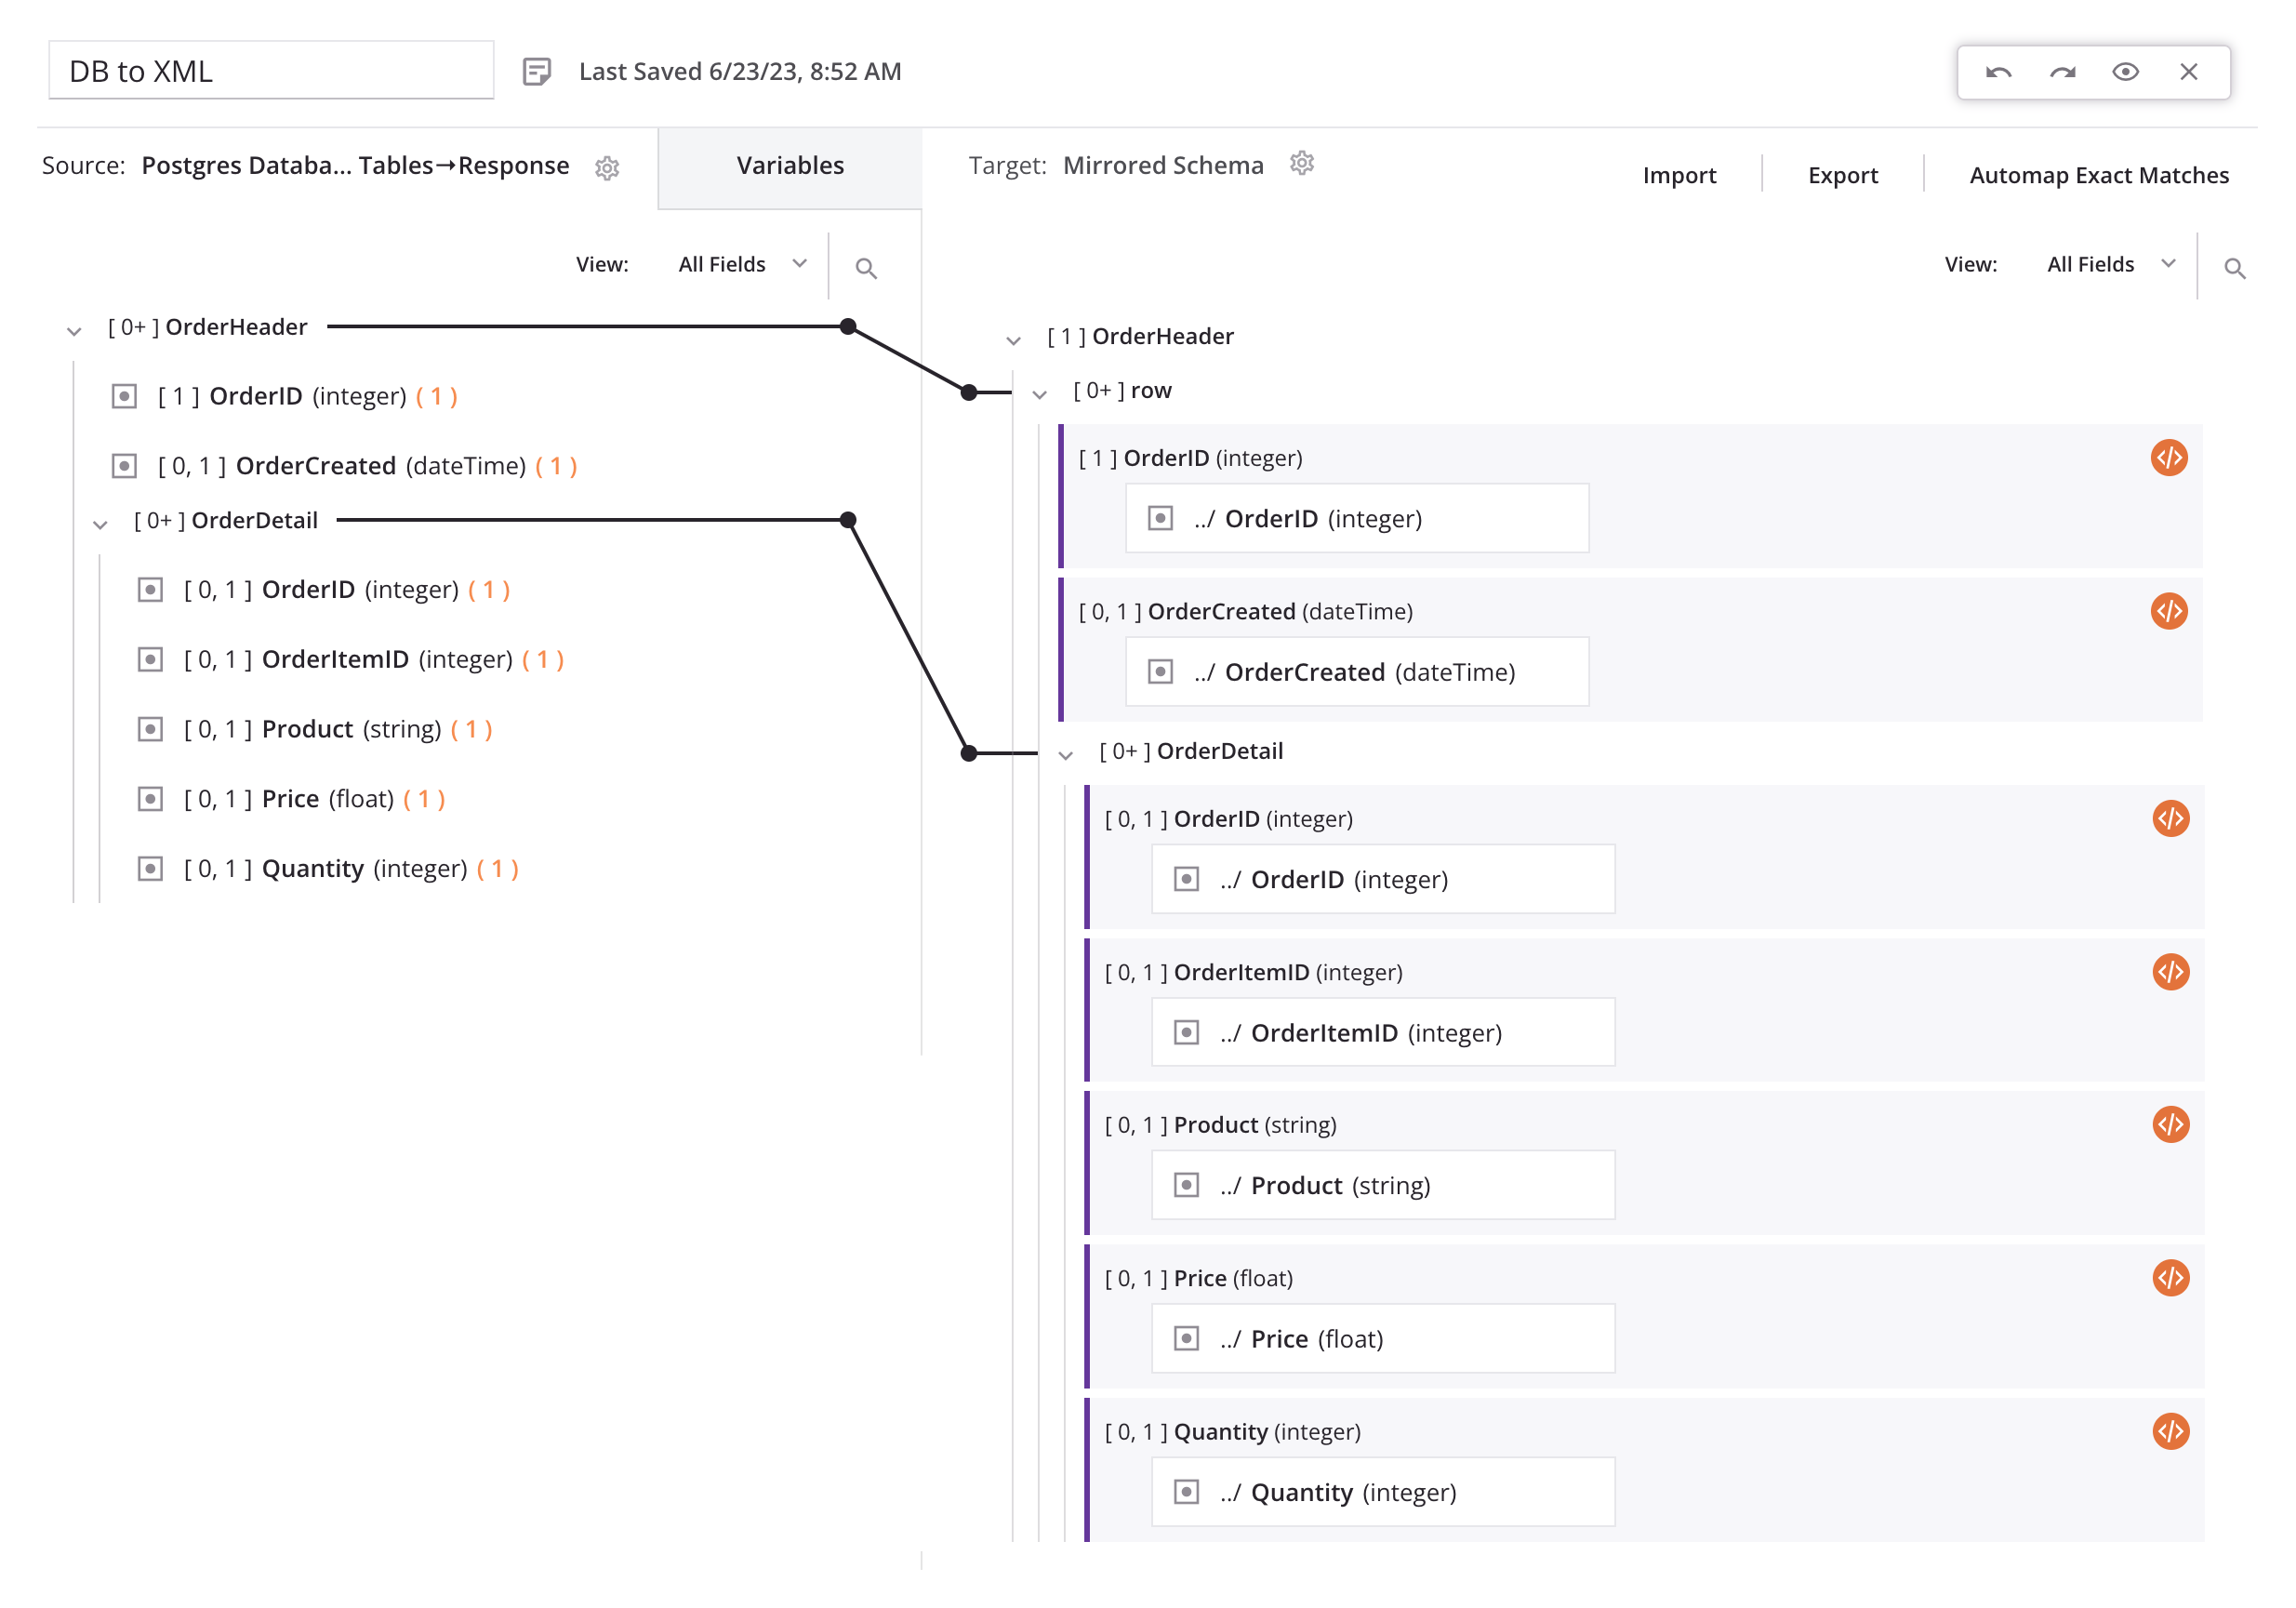Viewport: 2296px width, 1608px height.
Task: Open the script icon for target Product field
Action: click(2170, 1125)
